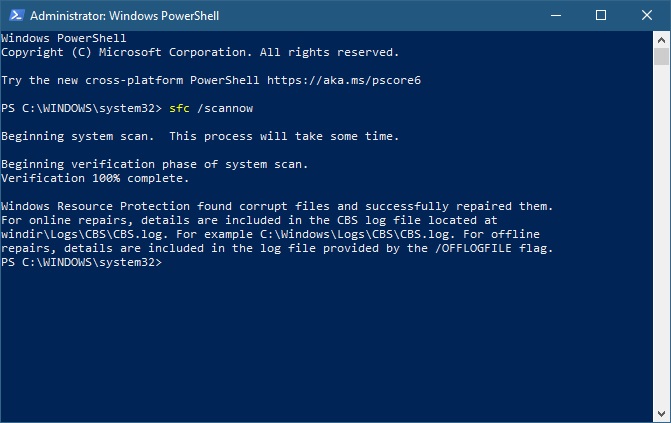The height and width of the screenshot is (423, 671).
Task: Click the last PS C:\WINDOWS\system32> prompt
Action: [81, 262]
